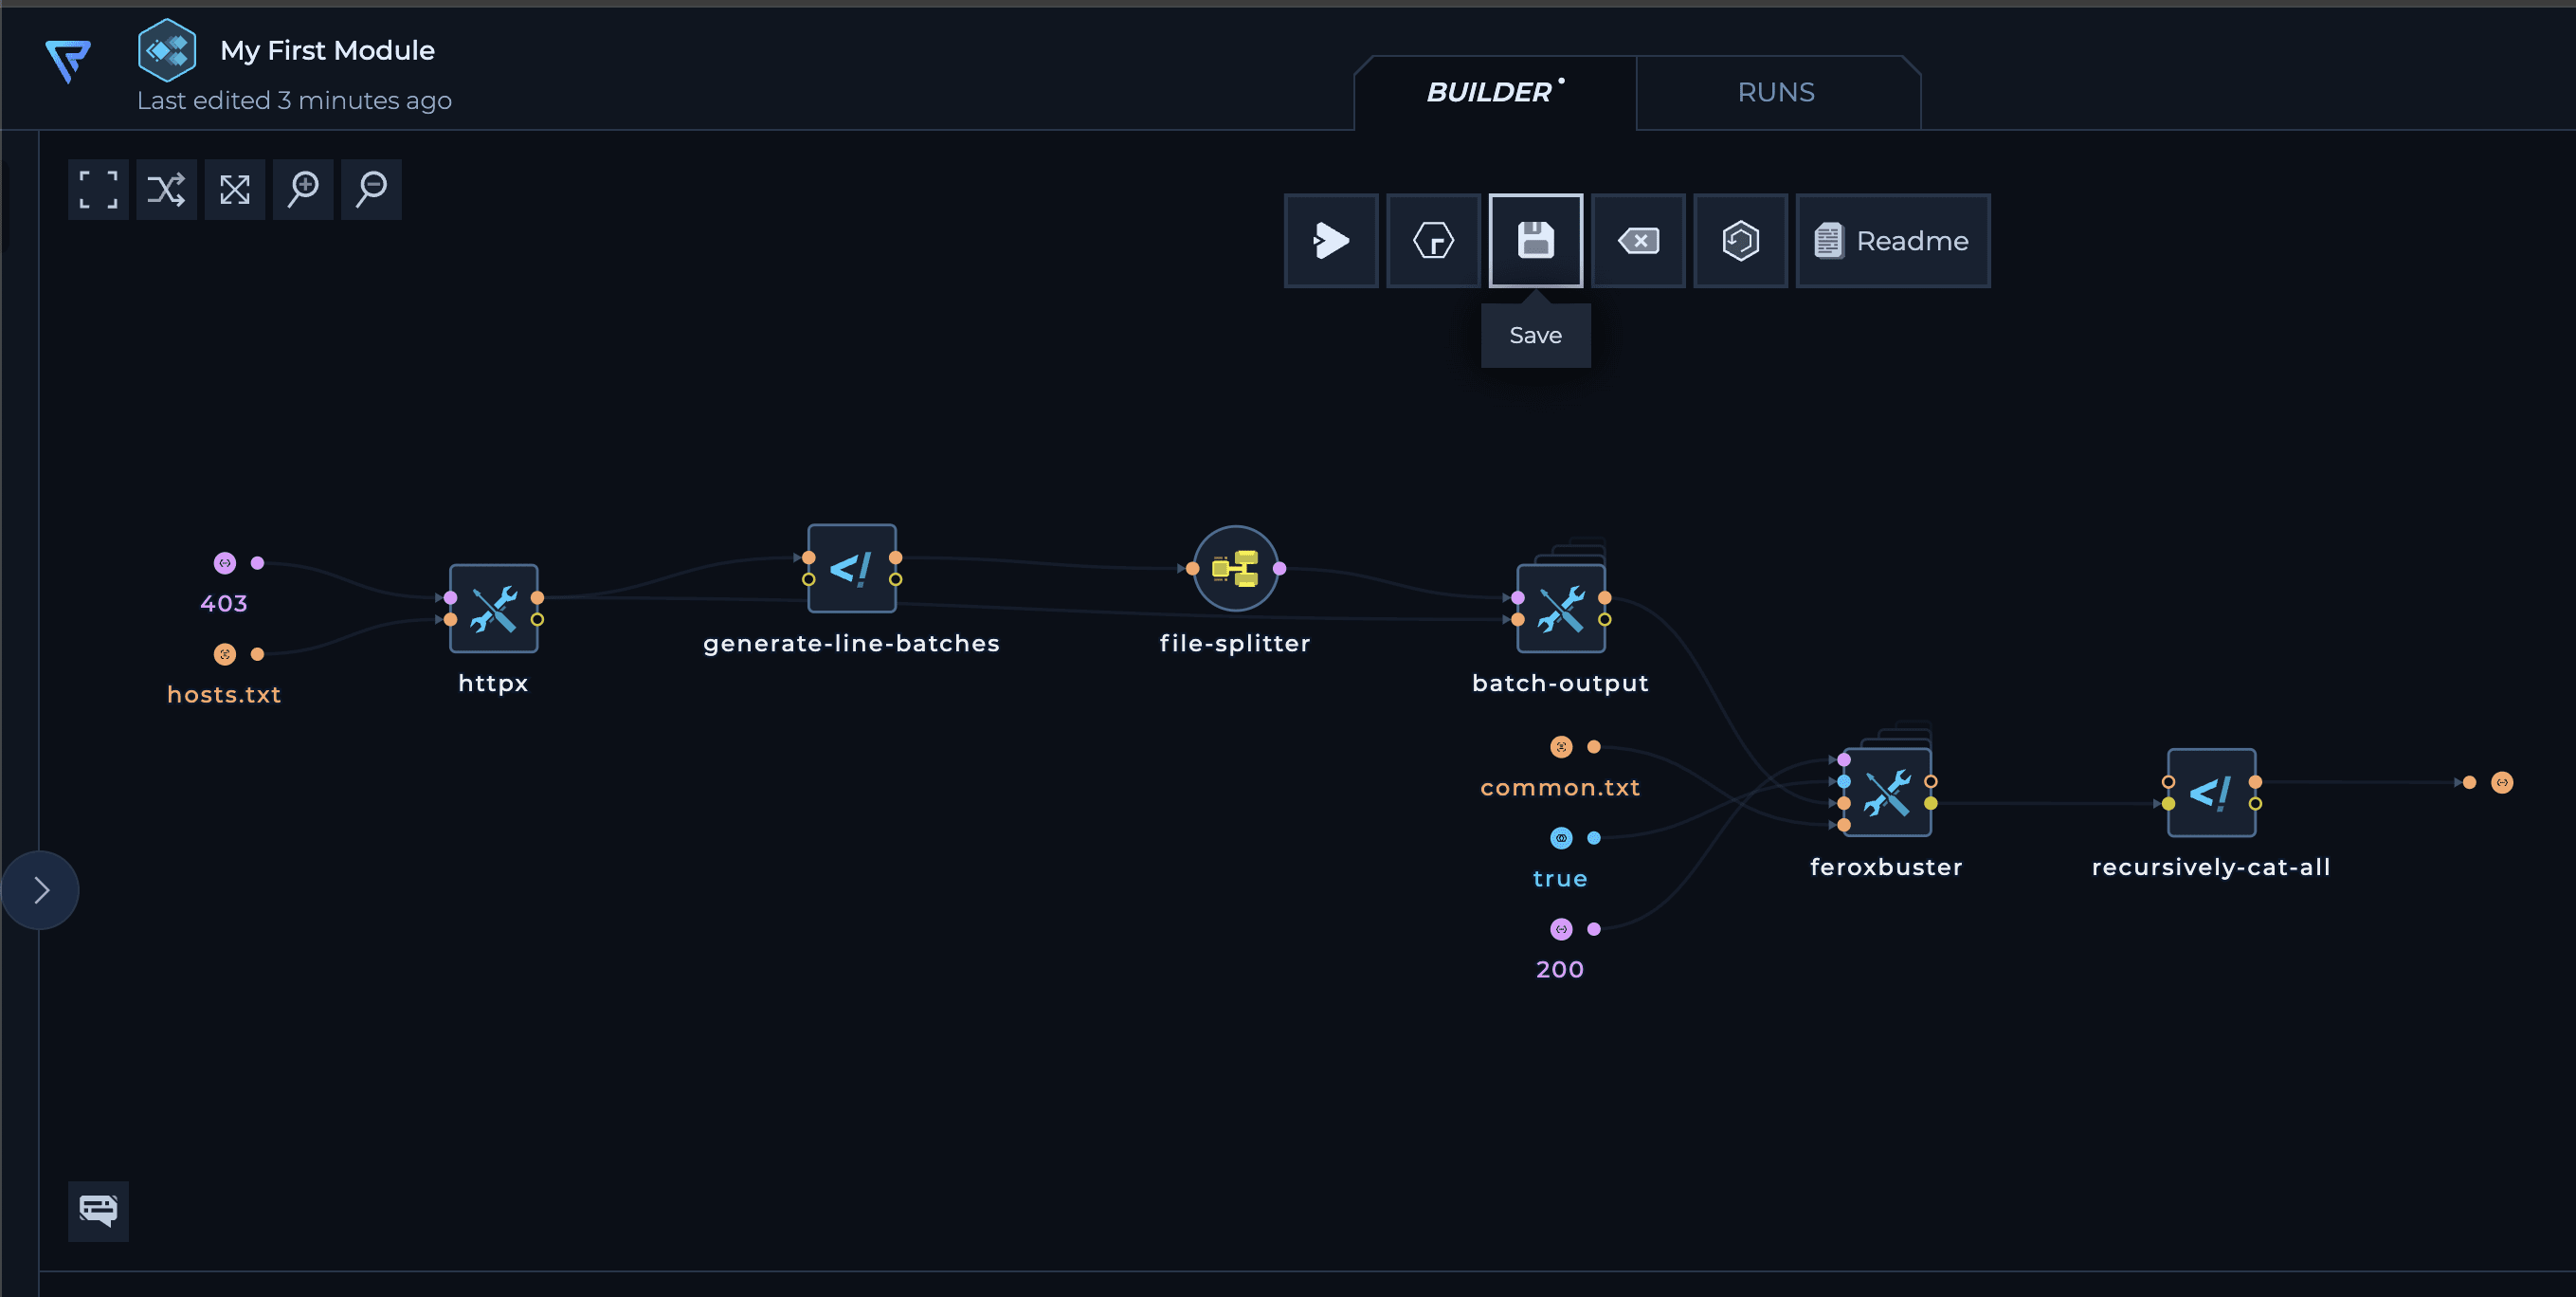Open the feedback chat icon
Screen dimensions: 2576x1297
coord(98,1211)
